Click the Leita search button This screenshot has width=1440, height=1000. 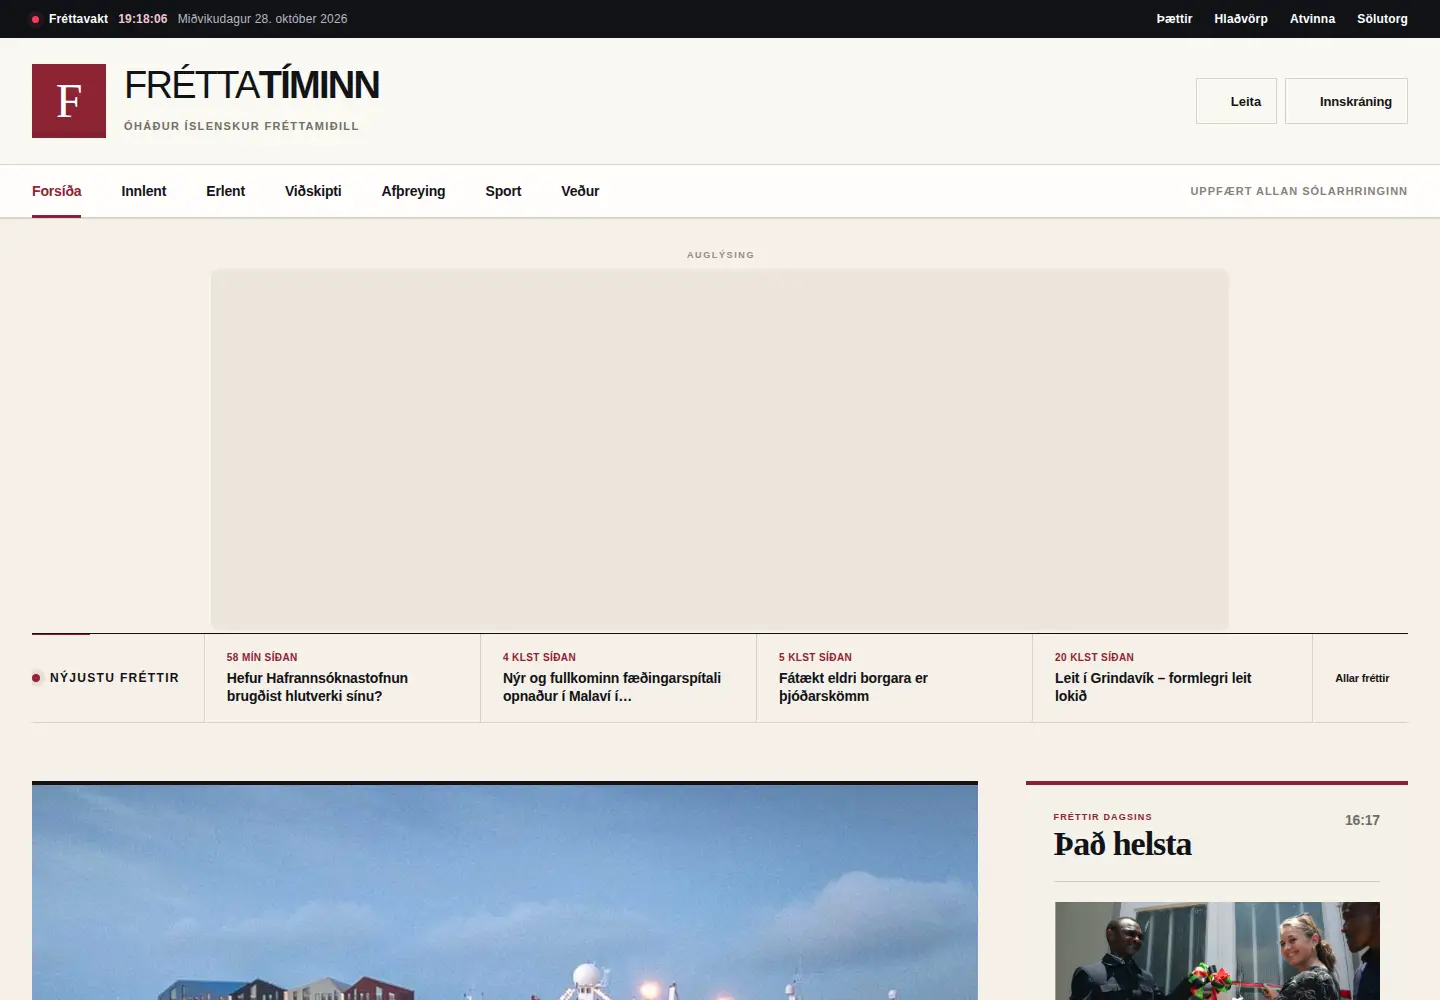point(1236,101)
